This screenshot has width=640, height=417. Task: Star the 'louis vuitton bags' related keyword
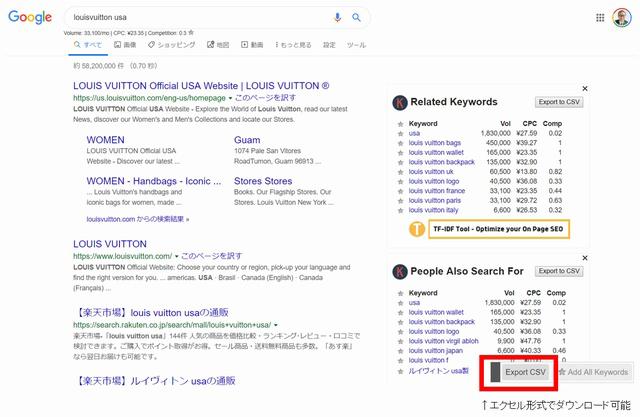[401, 143]
